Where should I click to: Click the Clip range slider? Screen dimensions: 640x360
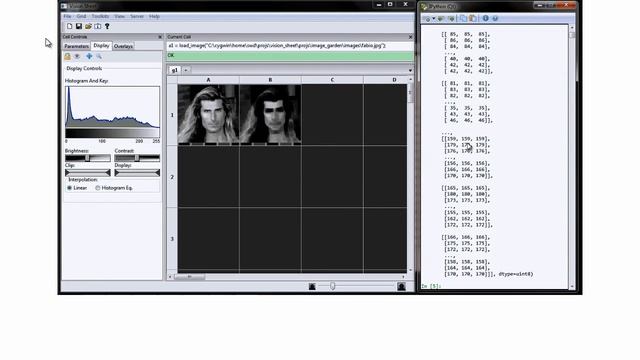88,173
